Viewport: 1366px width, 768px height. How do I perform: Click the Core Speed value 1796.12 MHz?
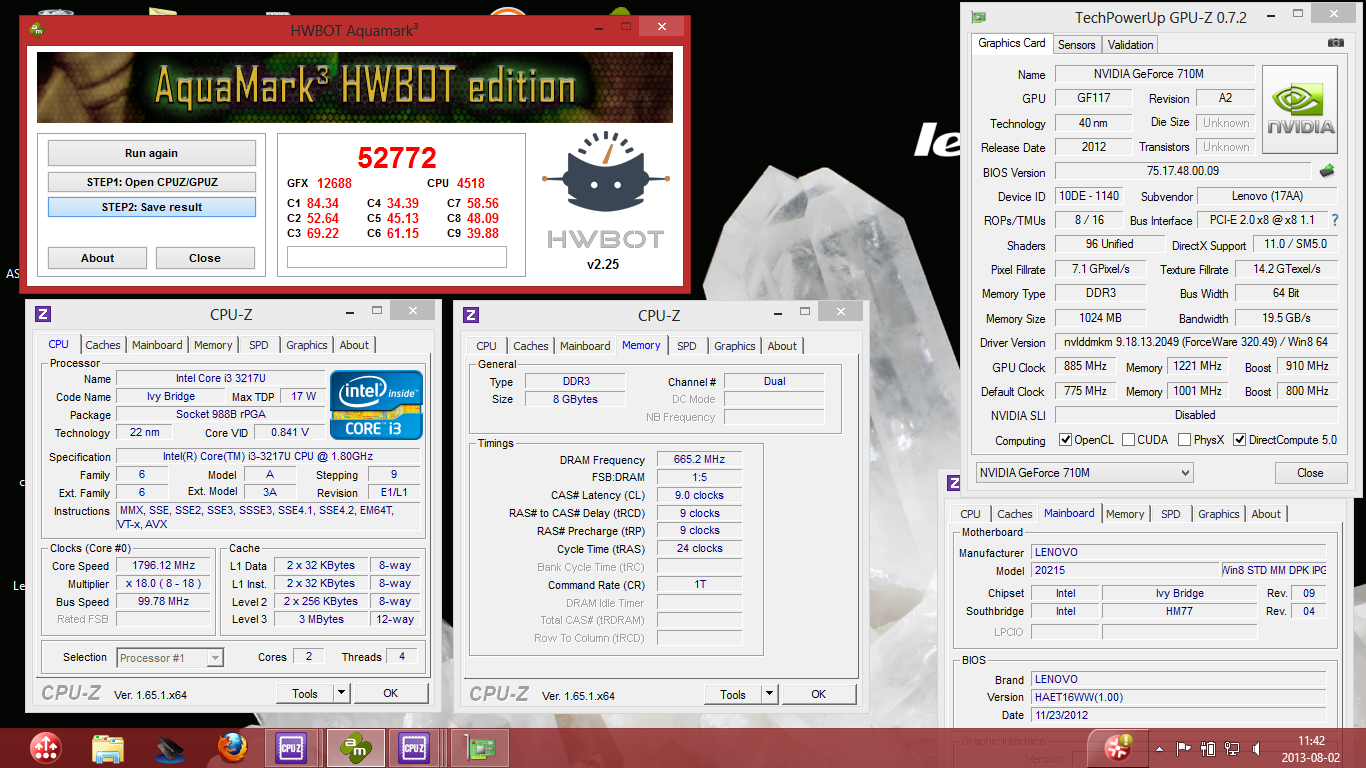pyautogui.click(x=164, y=566)
